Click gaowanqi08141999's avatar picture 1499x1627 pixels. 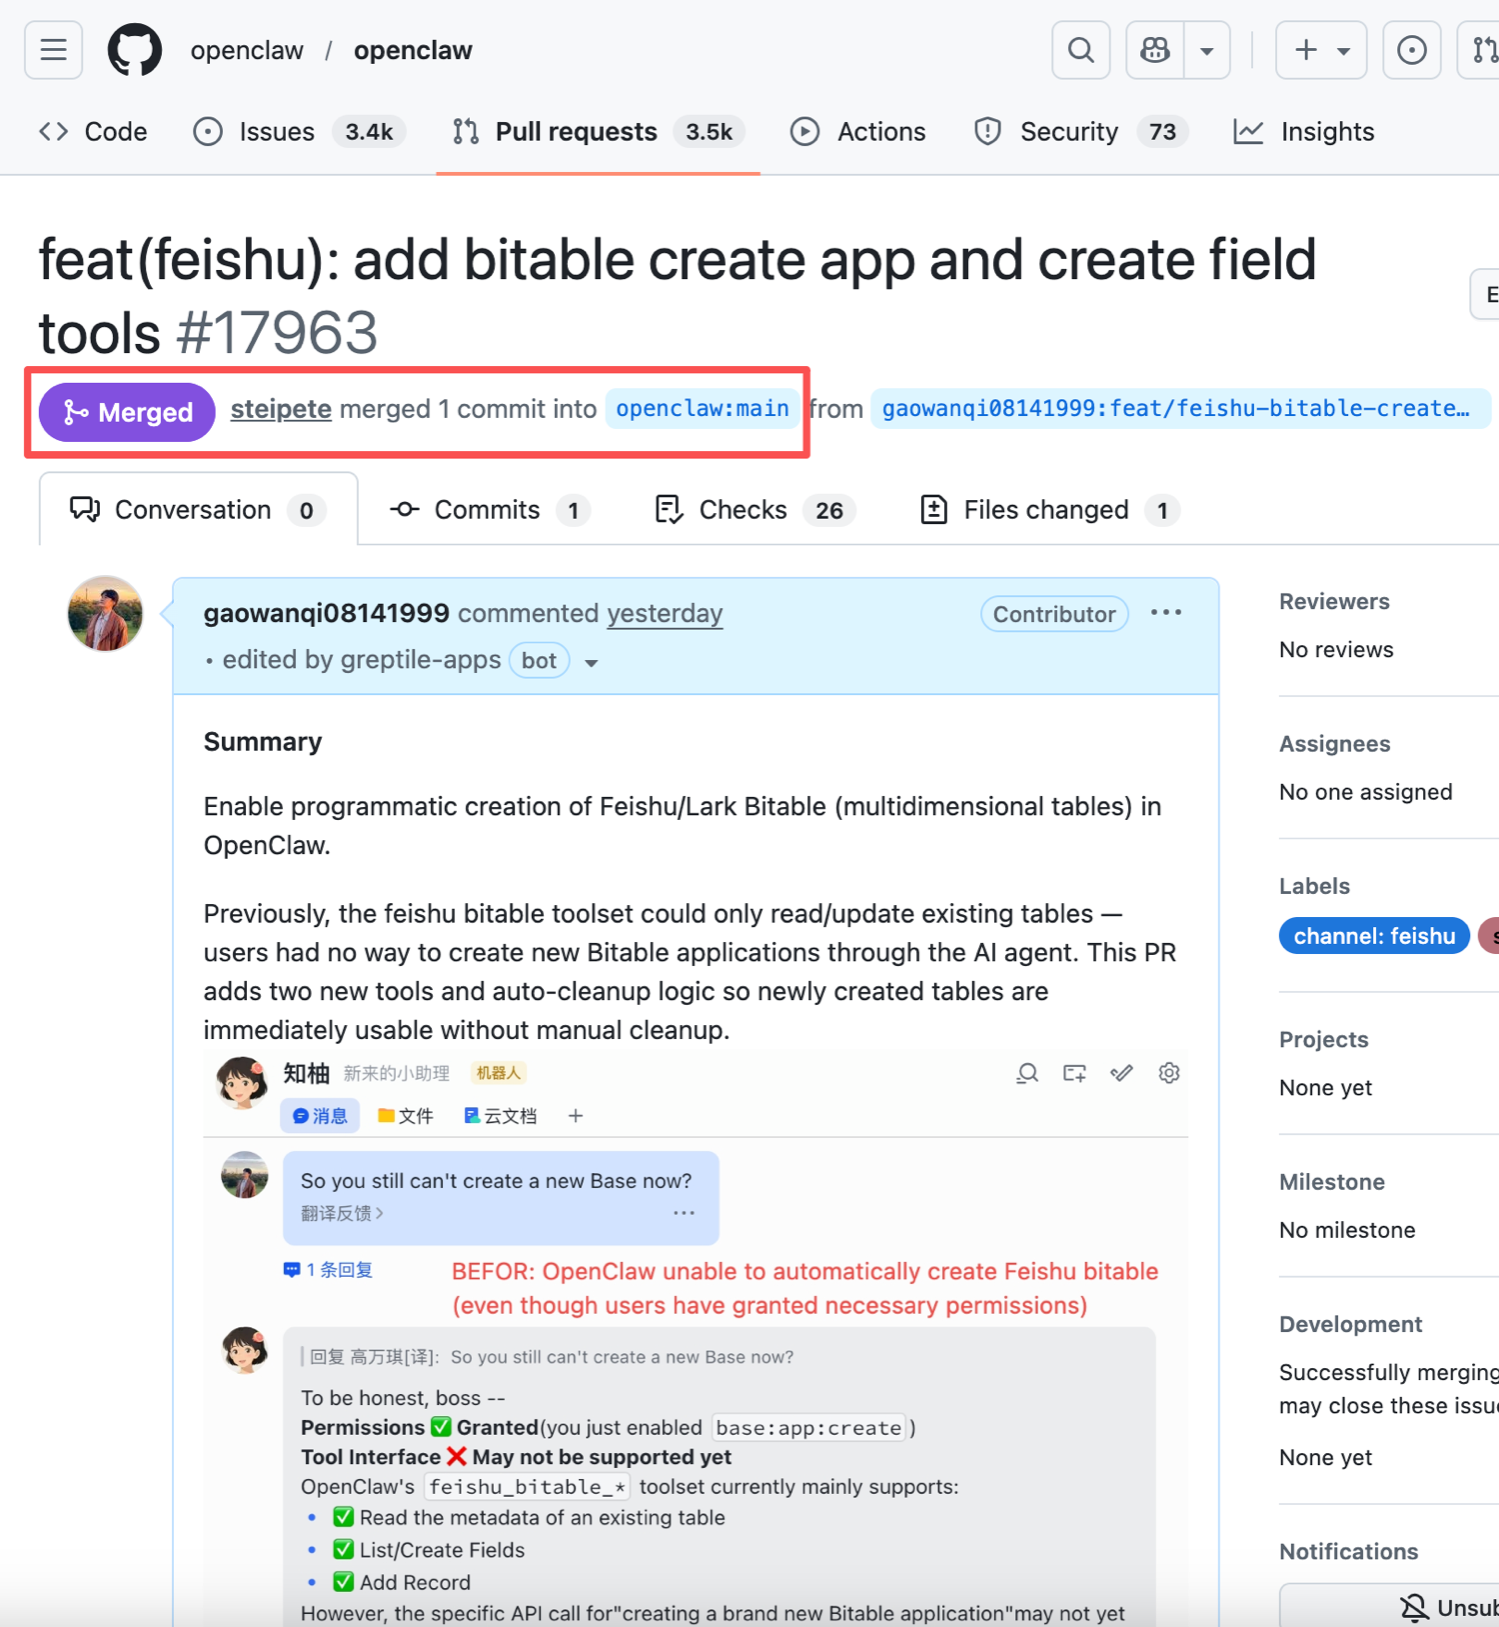click(x=105, y=614)
